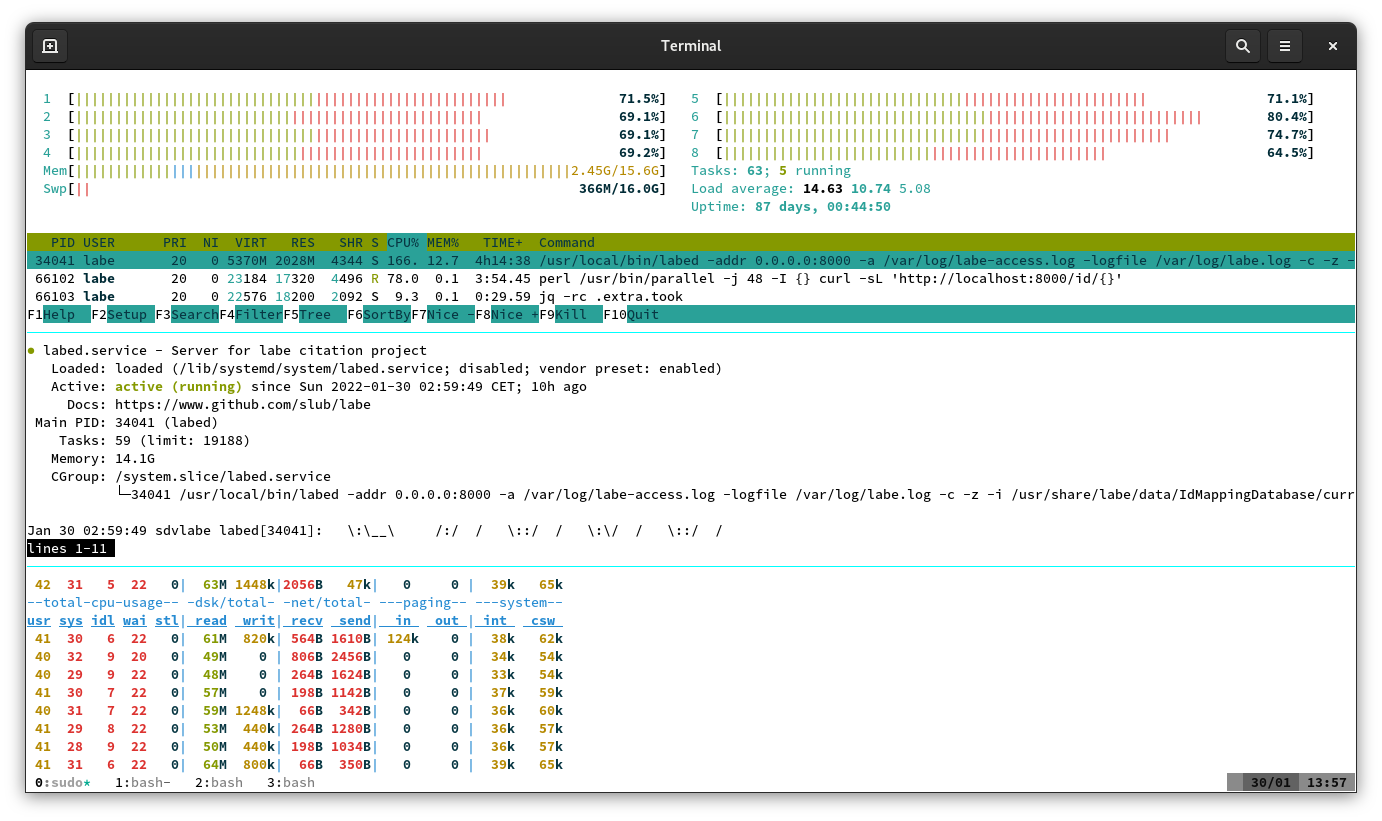The width and height of the screenshot is (1382, 821).
Task: Close the Terminal window
Action: pyautogui.click(x=1333, y=46)
